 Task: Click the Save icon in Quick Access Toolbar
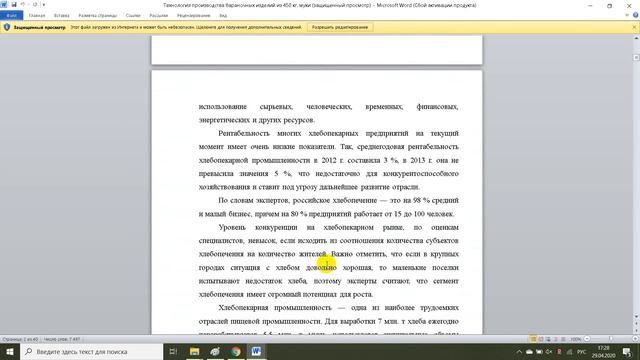(14, 4)
